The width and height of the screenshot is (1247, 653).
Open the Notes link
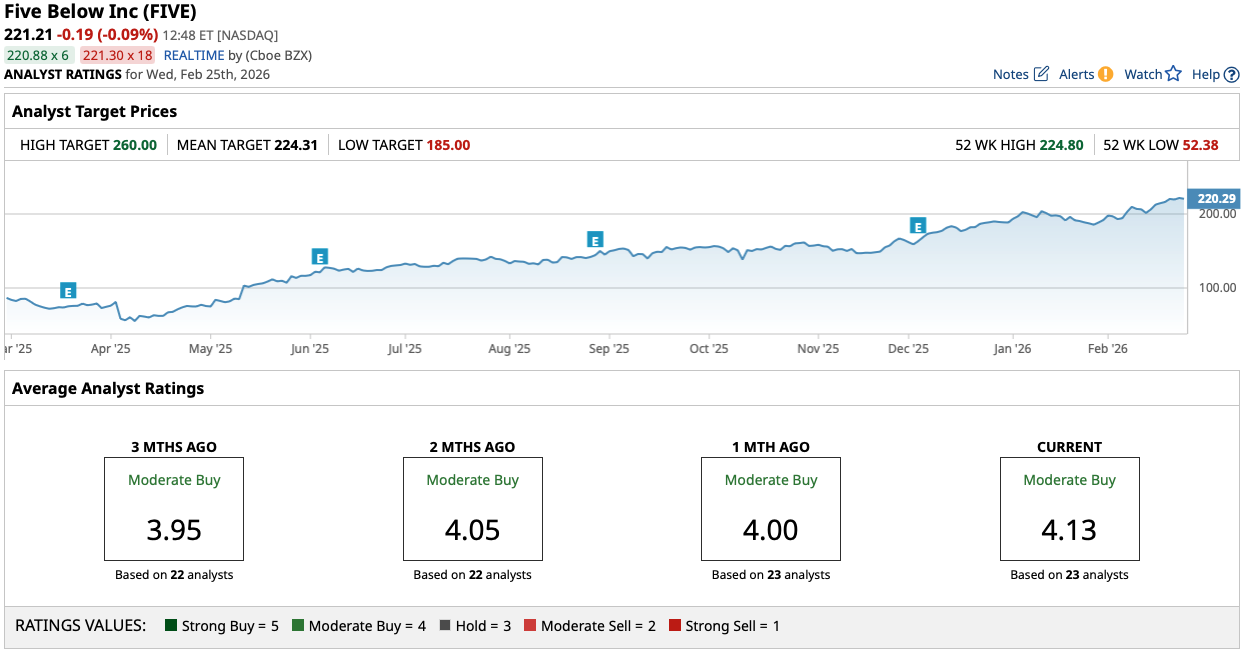click(1011, 74)
